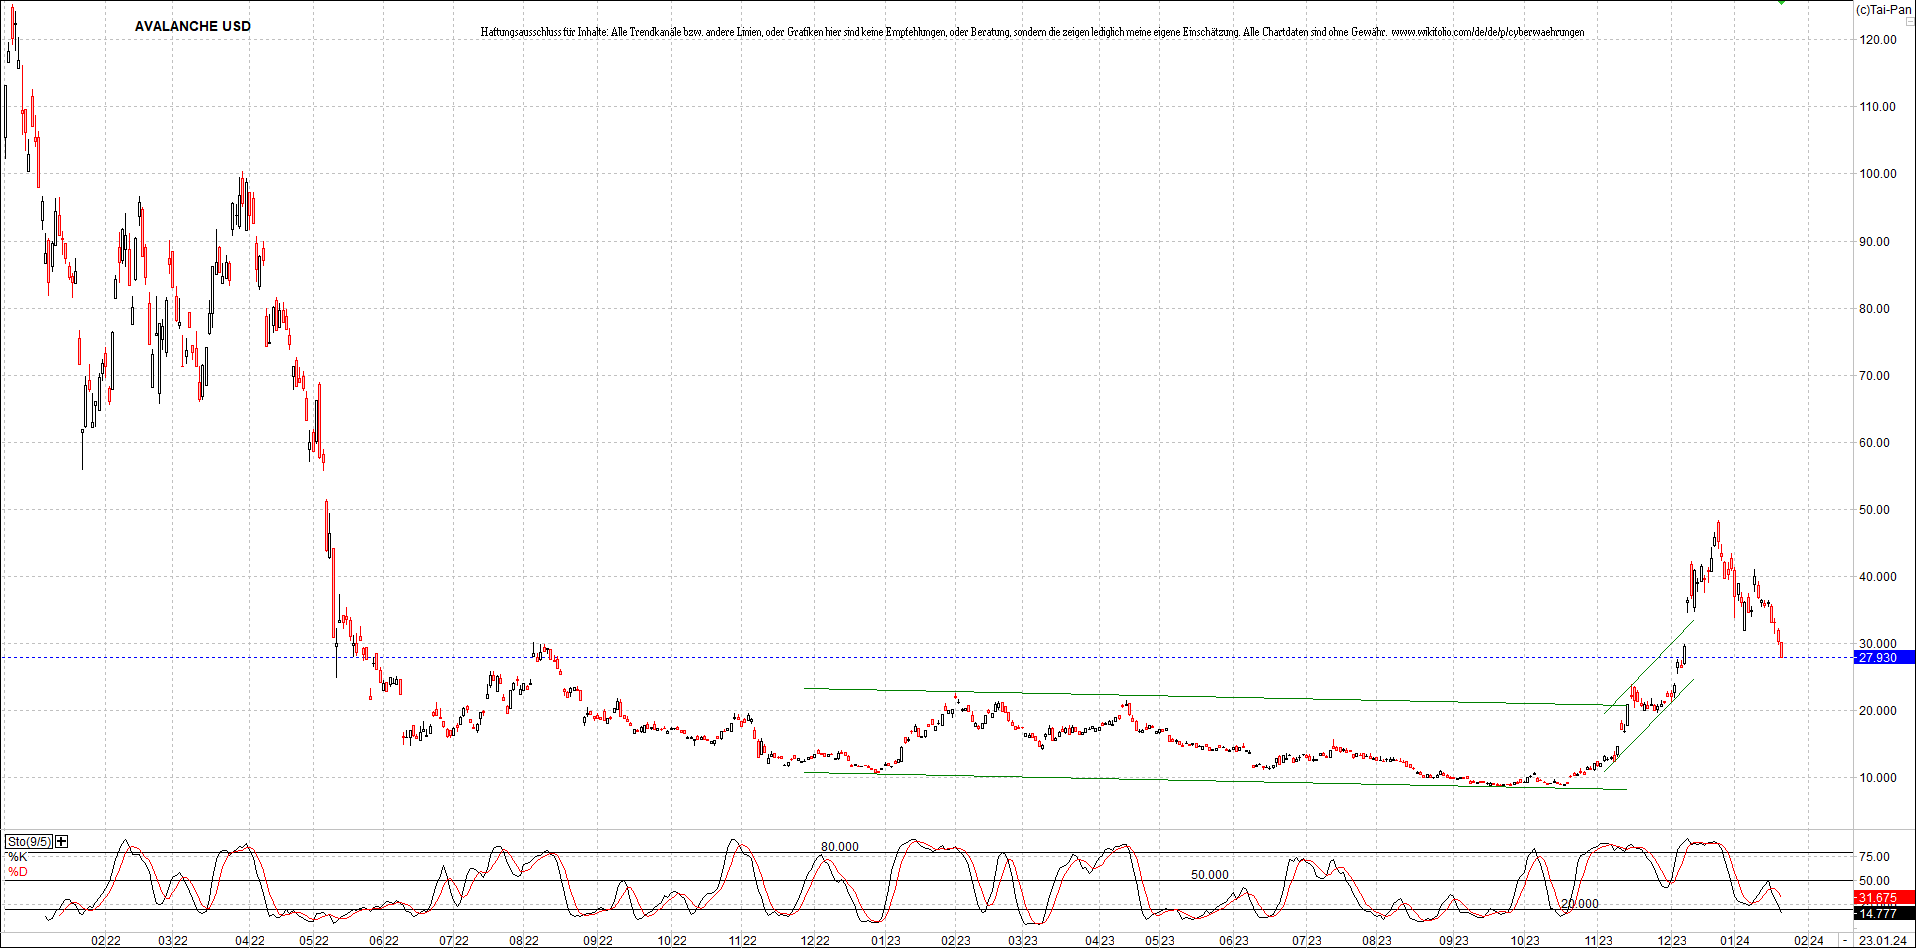1916x948 pixels.
Task: Click the %K legend entry
Action: (x=18, y=857)
